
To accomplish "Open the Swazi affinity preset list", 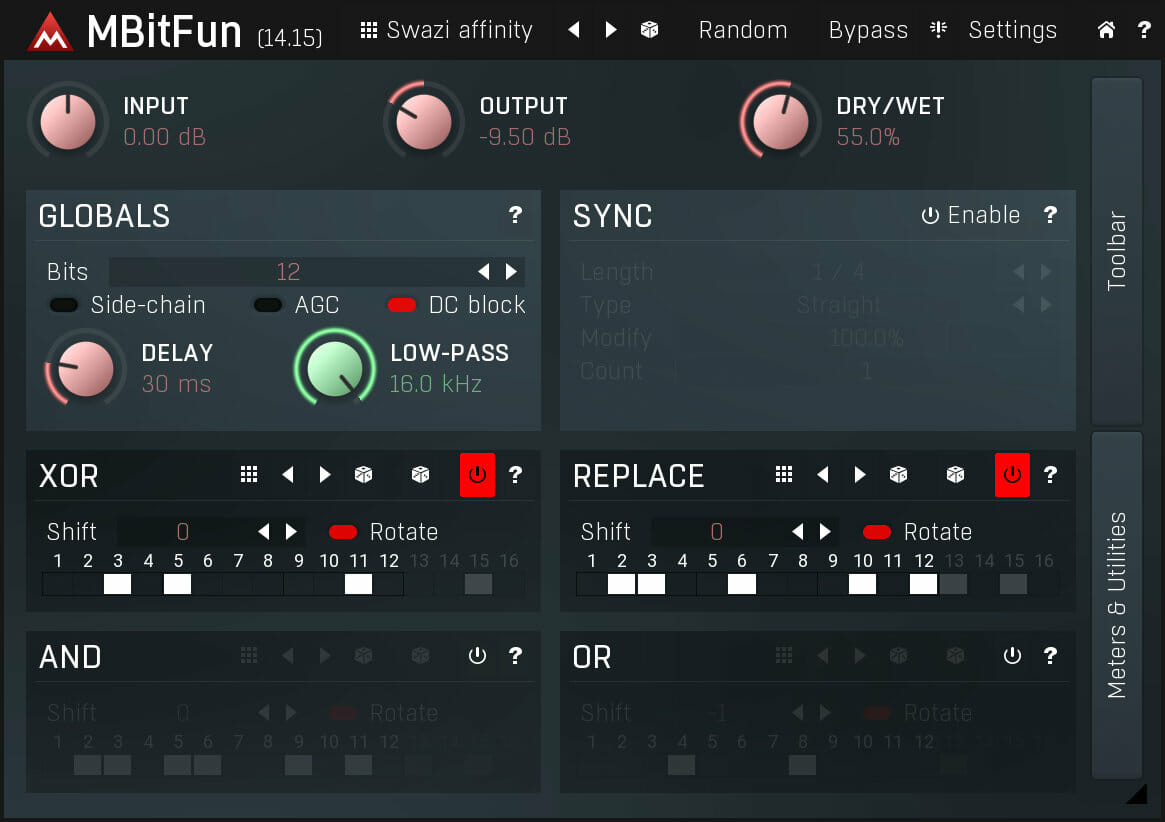I will click(447, 30).
